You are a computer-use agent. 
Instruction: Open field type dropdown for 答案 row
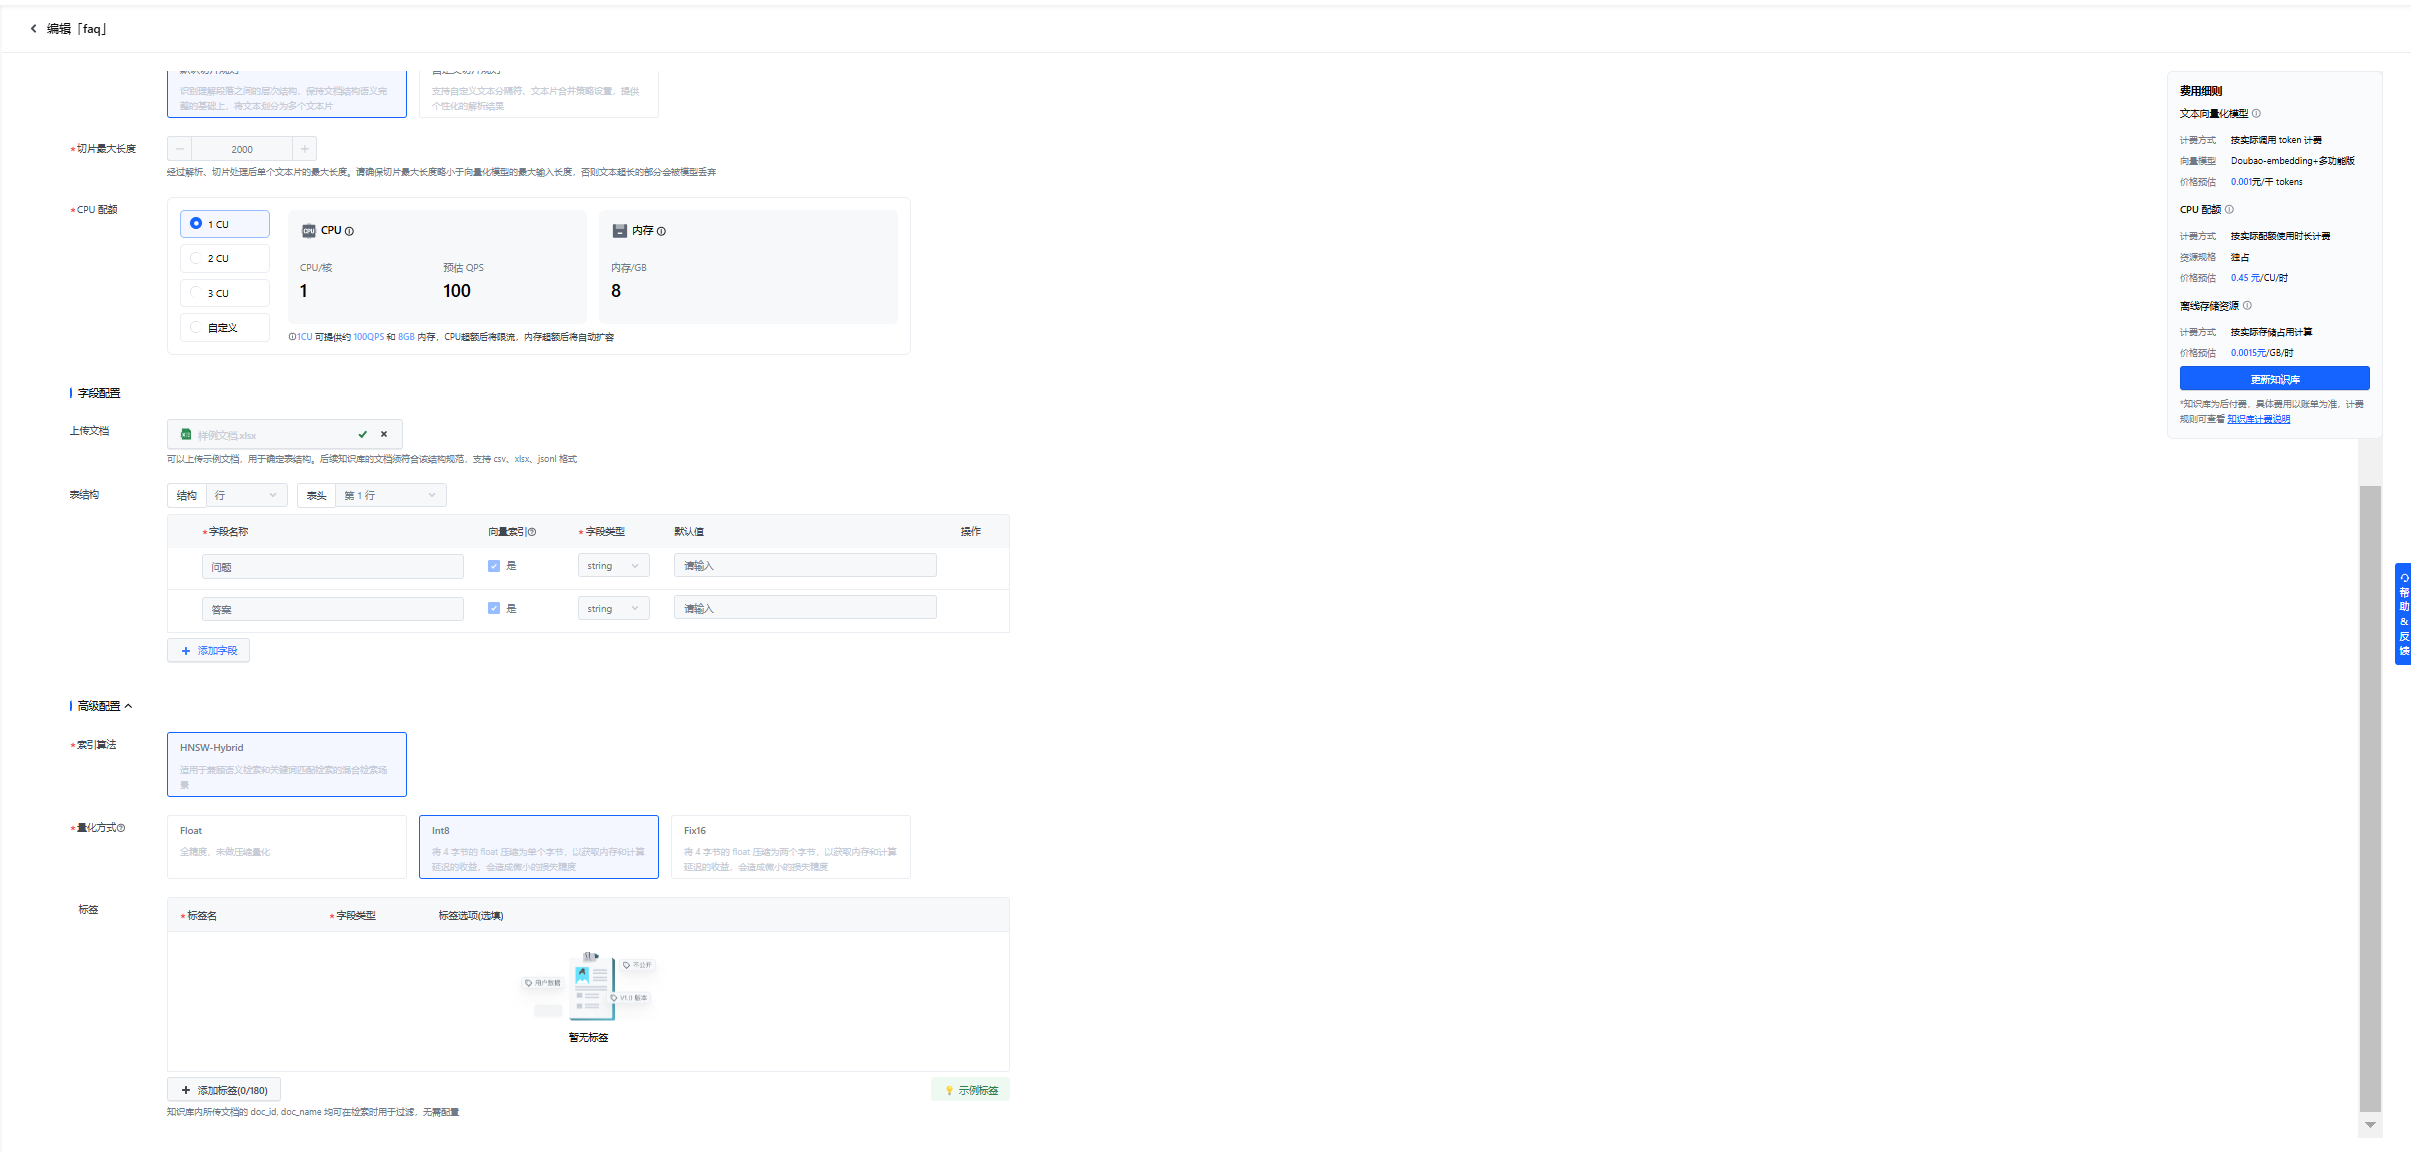coord(613,608)
